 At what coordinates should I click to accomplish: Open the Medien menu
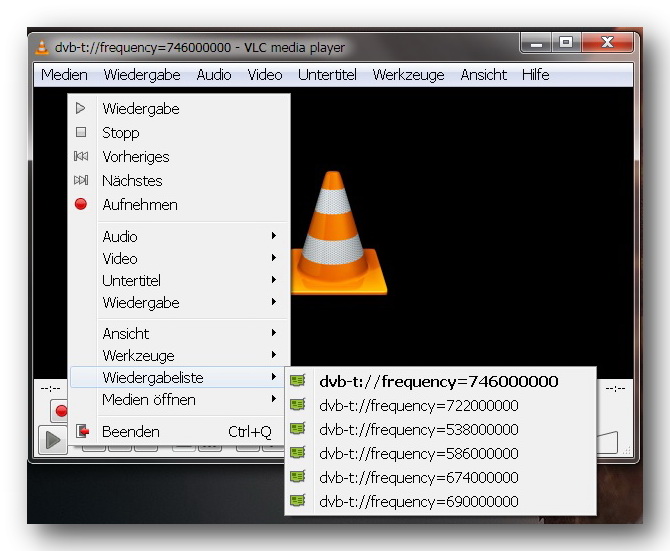[64, 75]
